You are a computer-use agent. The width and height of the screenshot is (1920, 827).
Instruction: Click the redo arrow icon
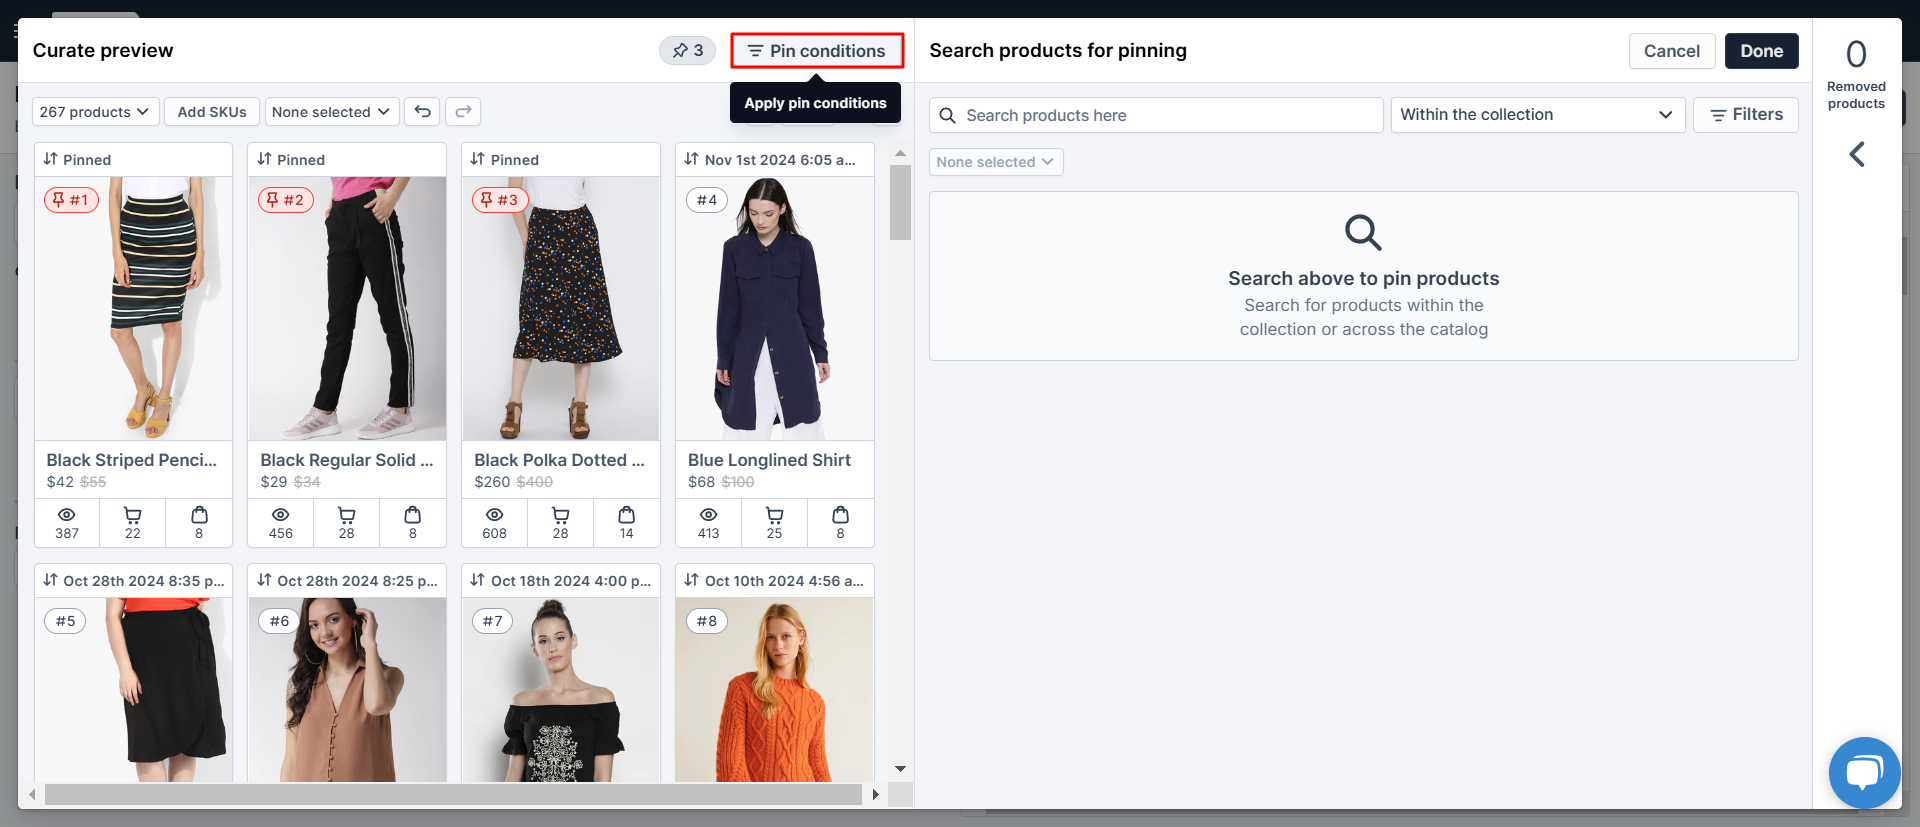463,112
